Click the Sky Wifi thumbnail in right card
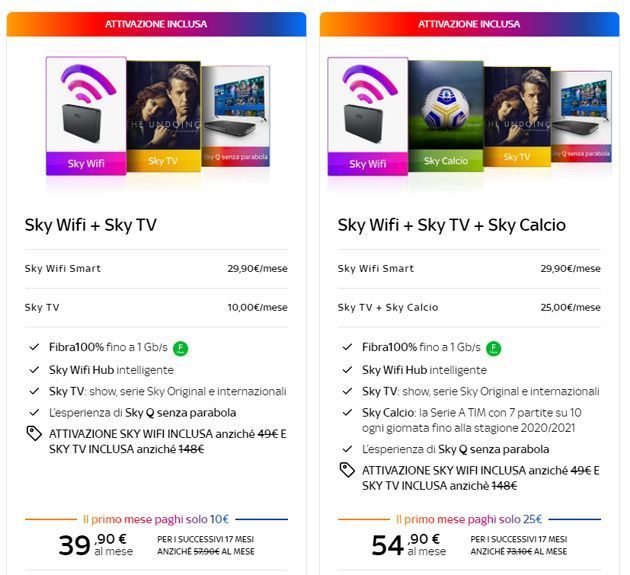This screenshot has width=630, height=575. [368, 115]
